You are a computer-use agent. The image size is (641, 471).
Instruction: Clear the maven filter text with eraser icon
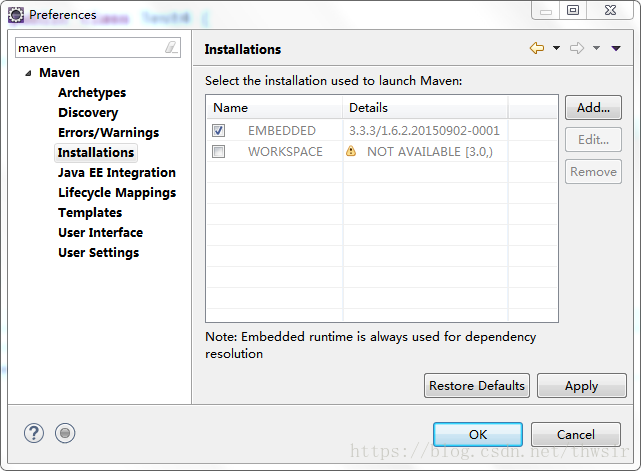[x=171, y=47]
